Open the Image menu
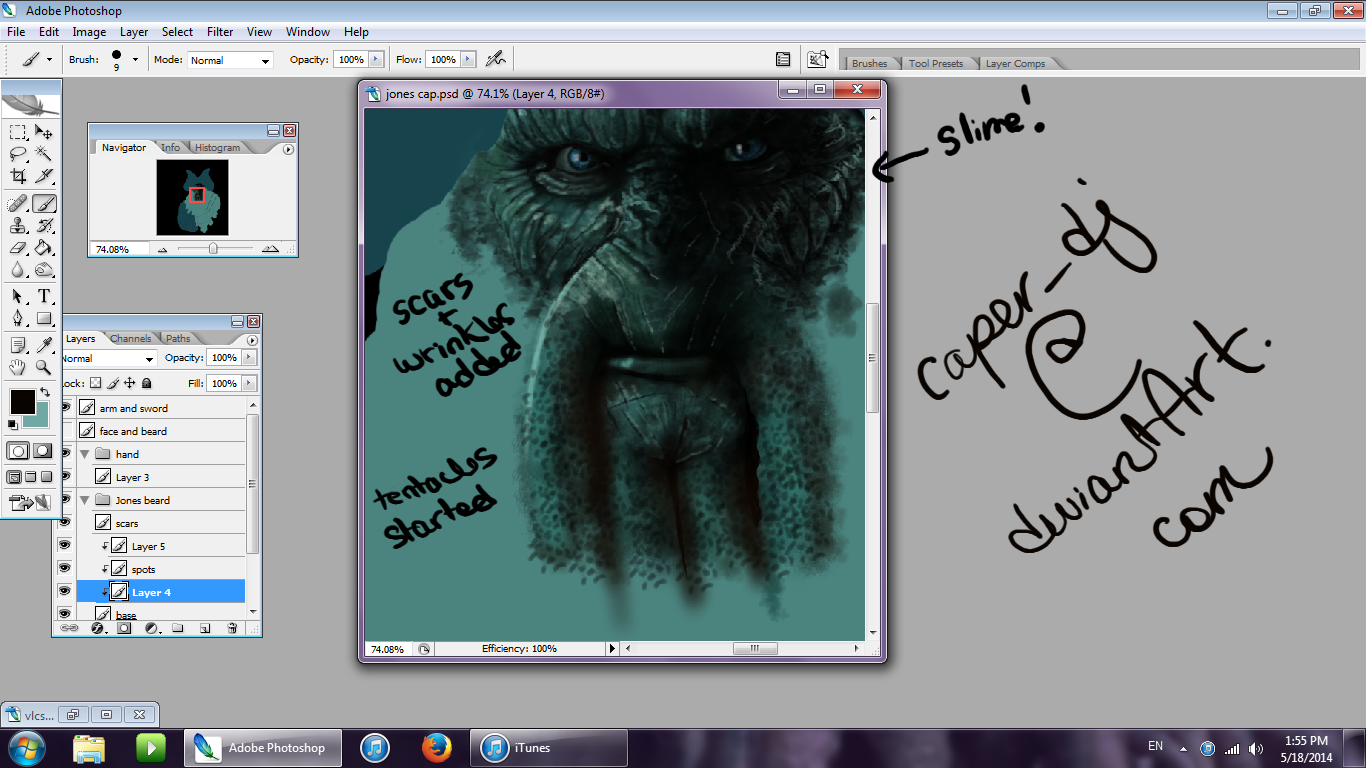Screen dimensions: 1366x768 [89, 32]
